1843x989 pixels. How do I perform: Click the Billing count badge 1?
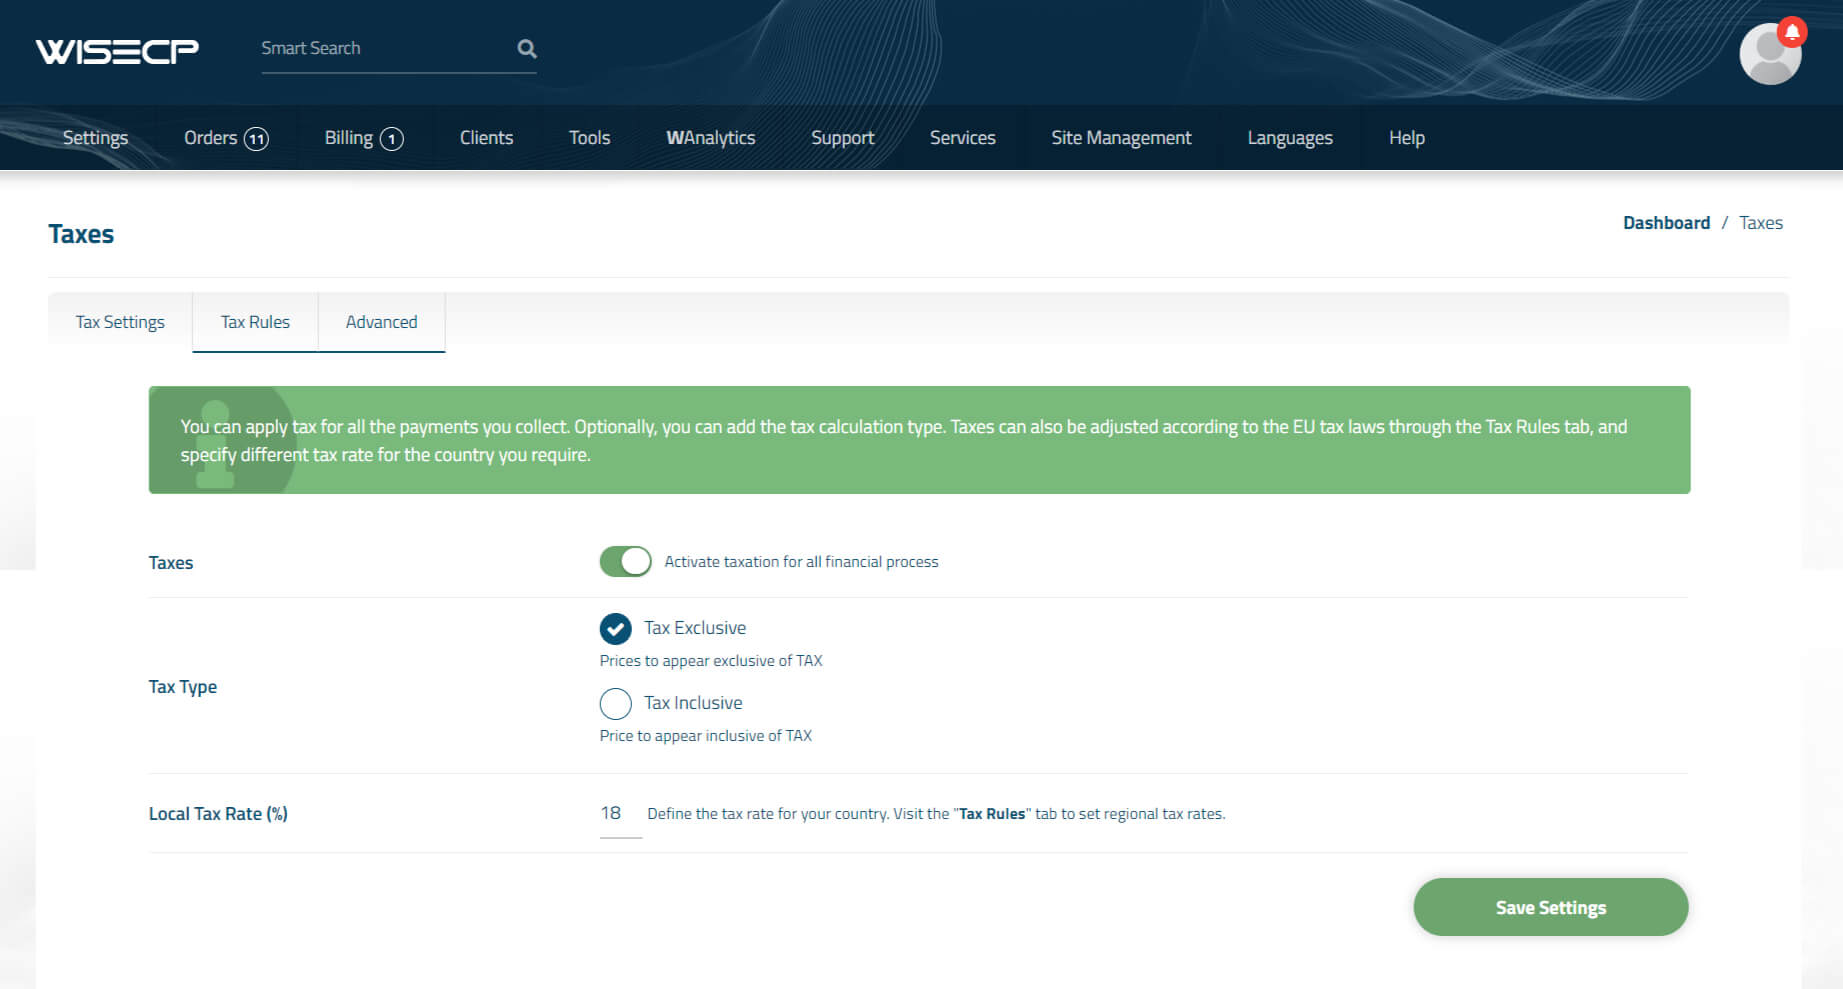pos(392,139)
